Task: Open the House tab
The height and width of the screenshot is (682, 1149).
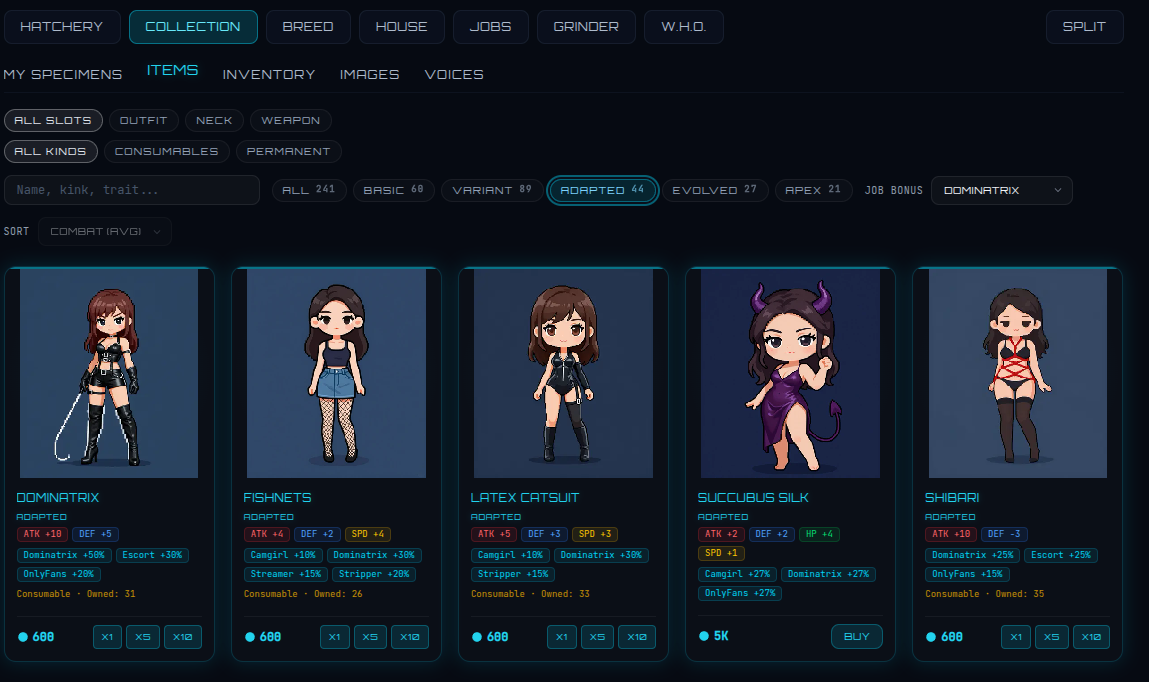Action: pyautogui.click(x=402, y=27)
